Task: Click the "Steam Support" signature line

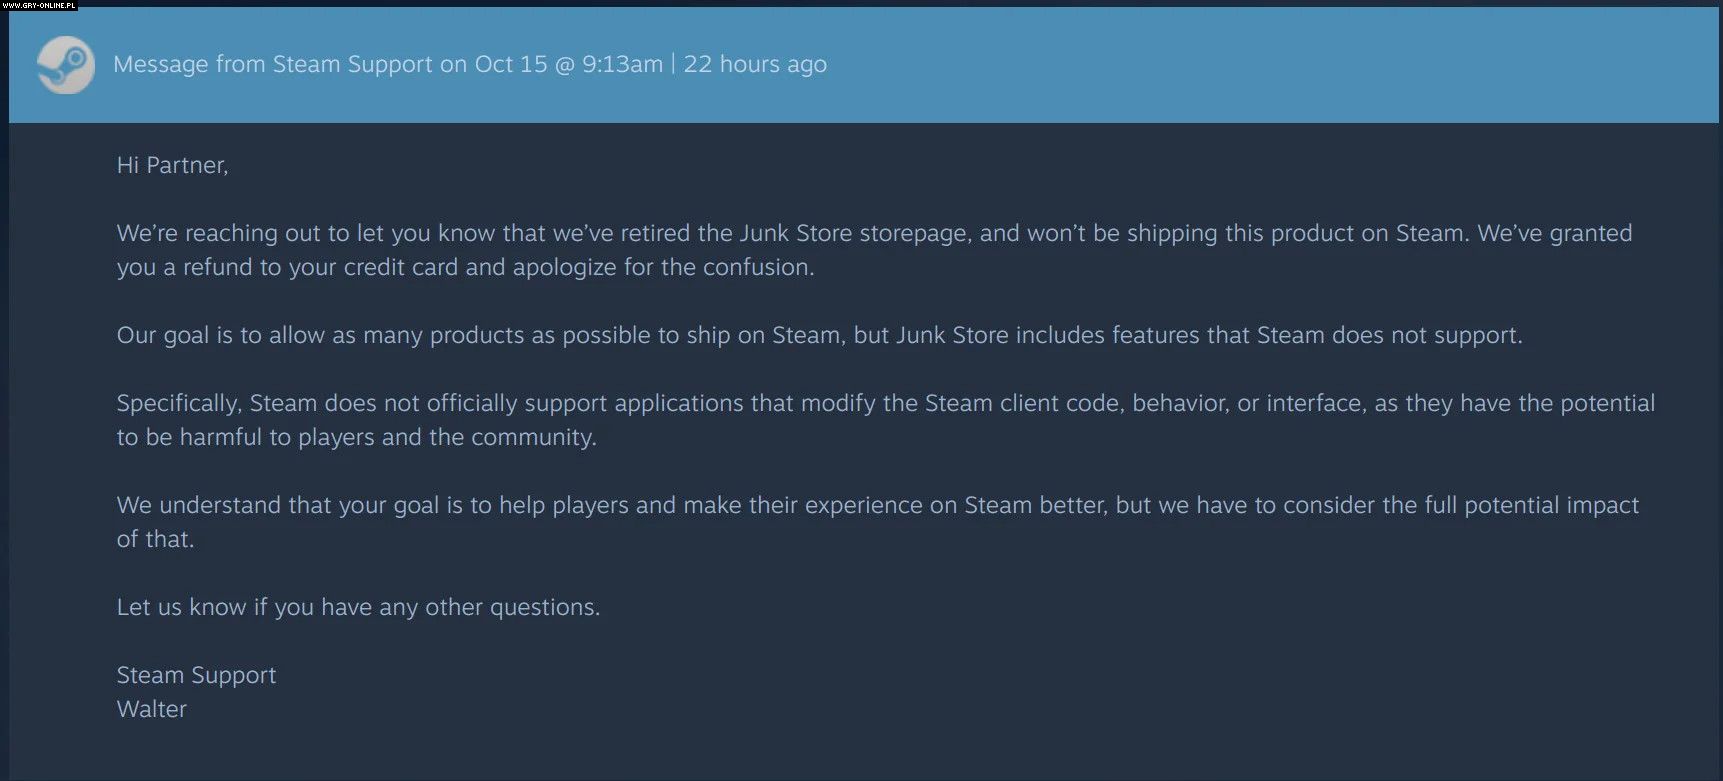Action: pos(196,675)
